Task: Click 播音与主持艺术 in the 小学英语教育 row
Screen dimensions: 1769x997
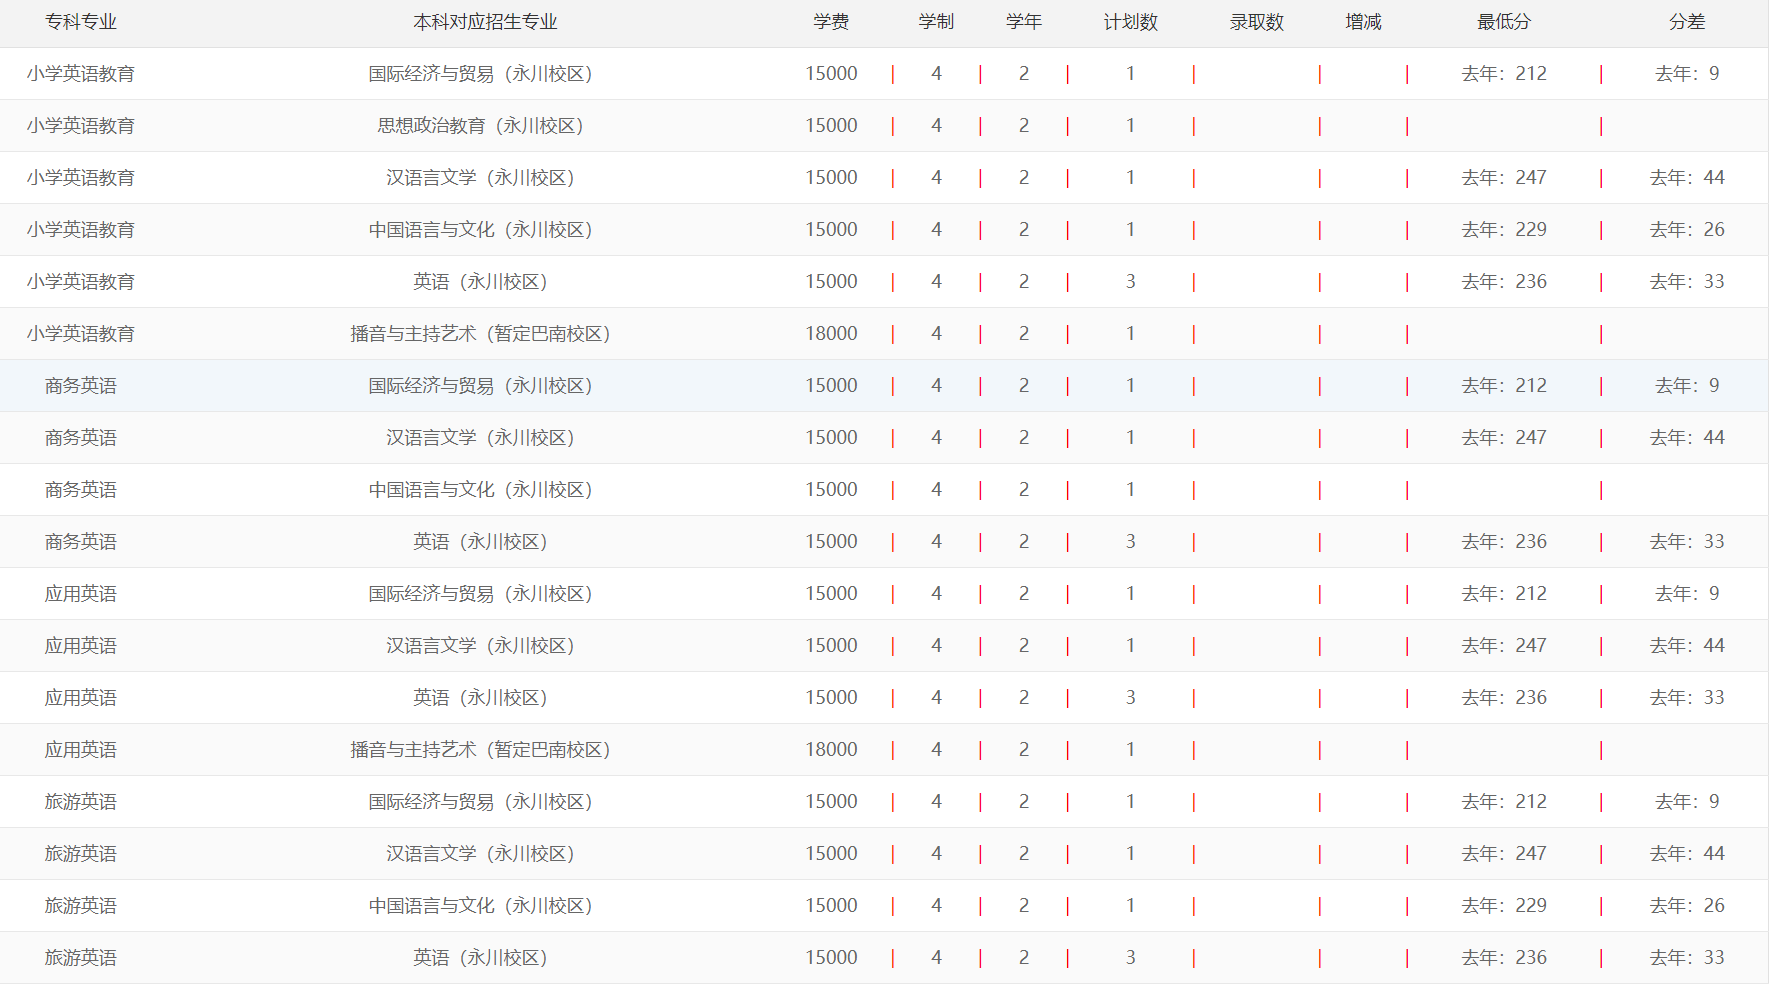Action: (480, 334)
